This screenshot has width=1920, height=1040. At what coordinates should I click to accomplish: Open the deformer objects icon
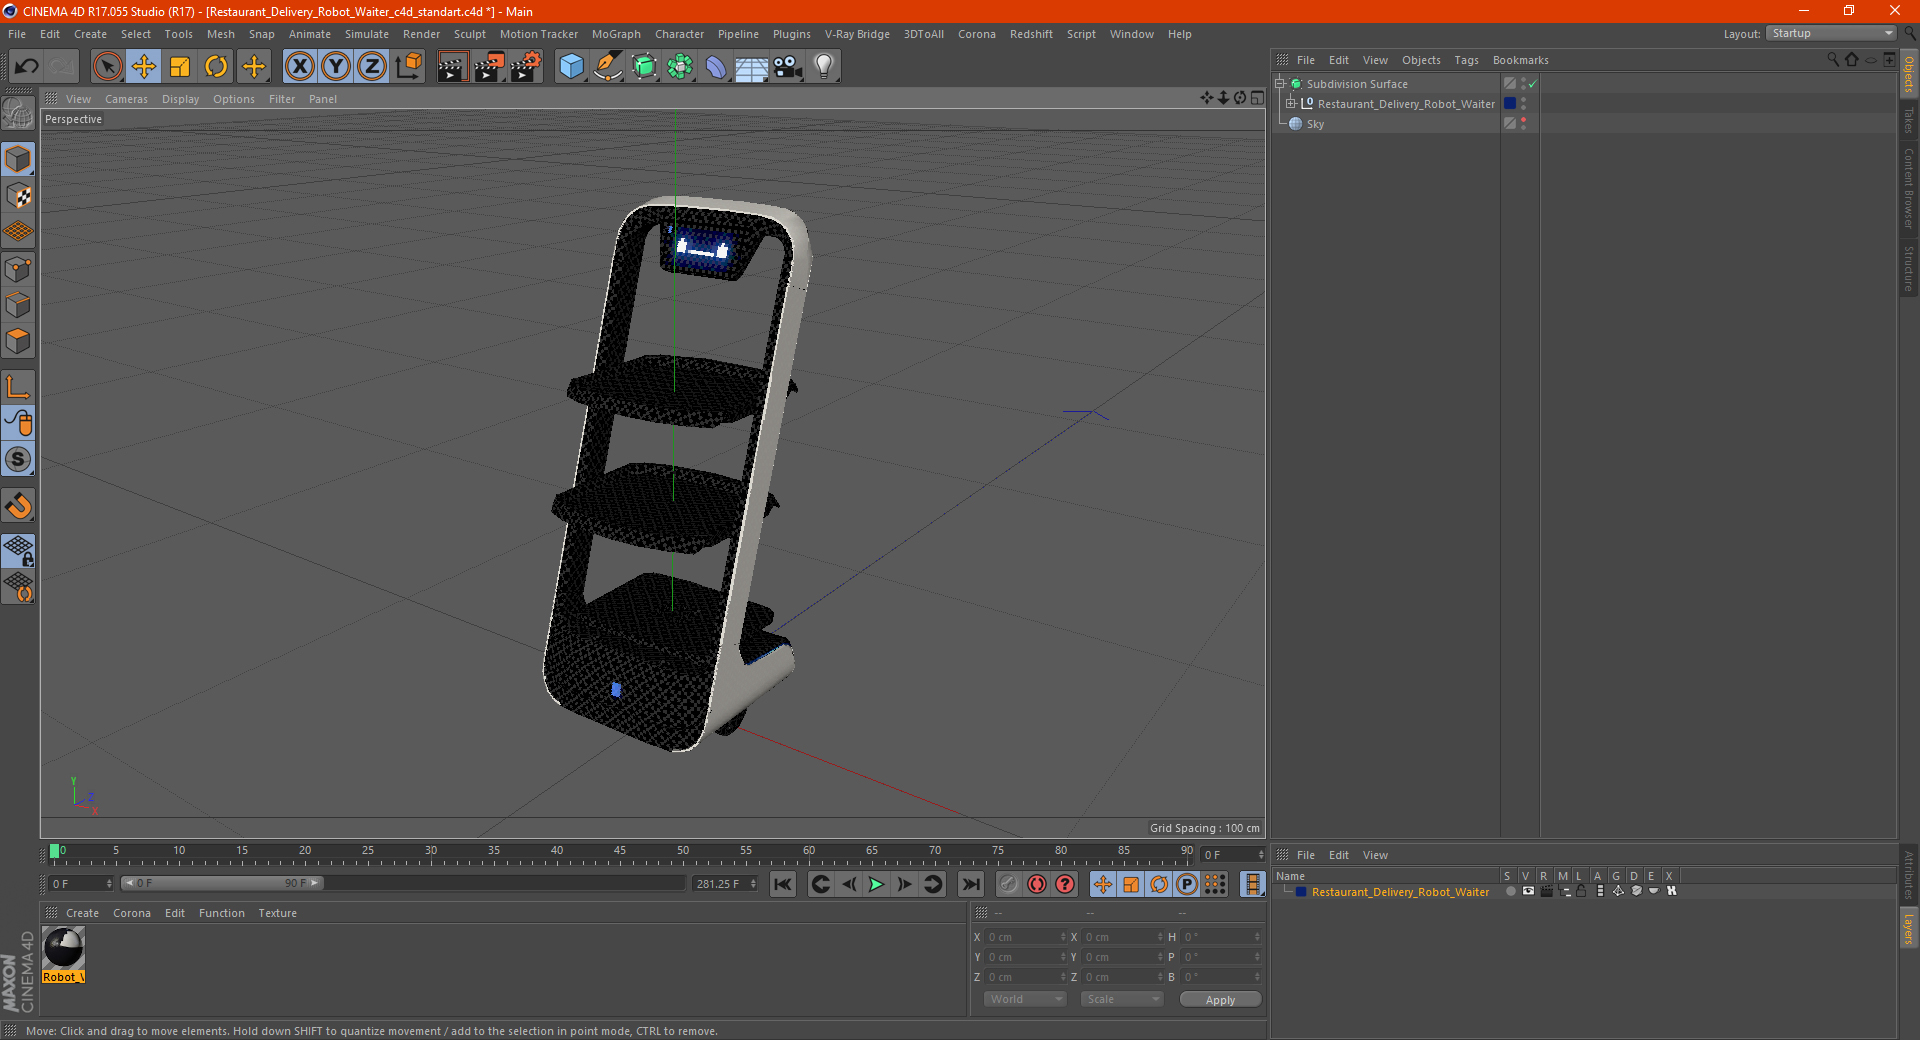[716, 67]
